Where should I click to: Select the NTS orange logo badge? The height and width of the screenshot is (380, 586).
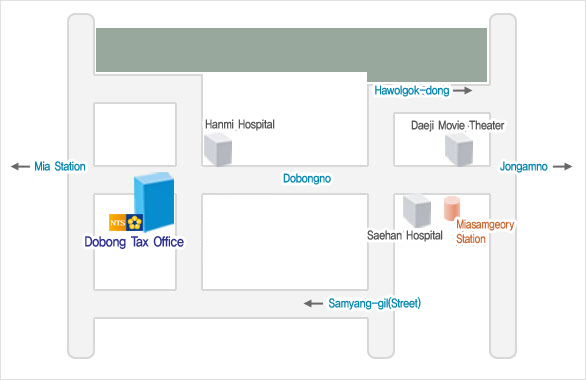117,223
